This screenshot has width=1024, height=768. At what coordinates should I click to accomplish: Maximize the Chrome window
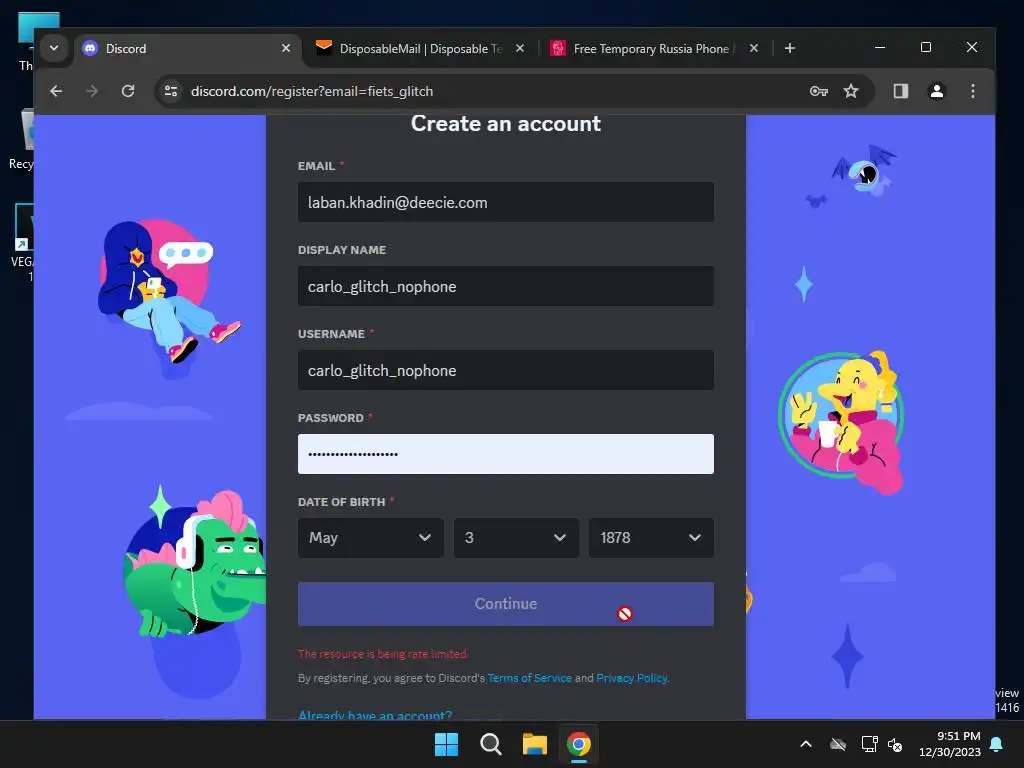pos(925,48)
